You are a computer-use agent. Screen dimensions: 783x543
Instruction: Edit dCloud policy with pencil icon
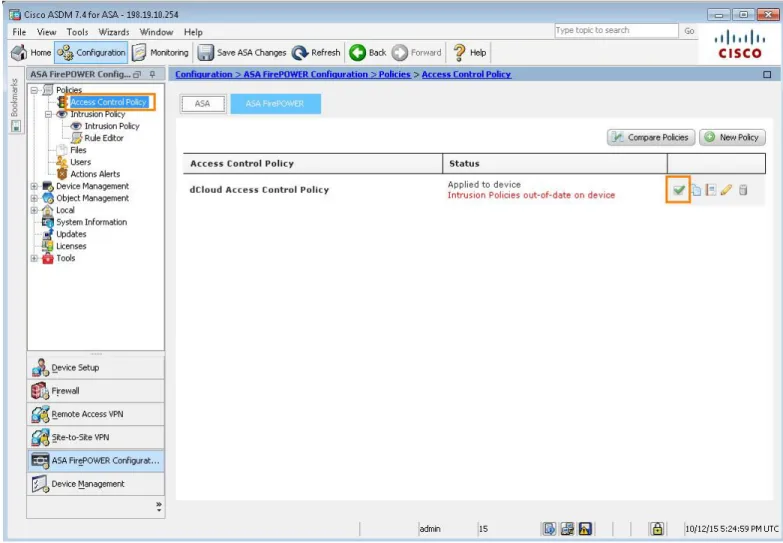point(726,190)
